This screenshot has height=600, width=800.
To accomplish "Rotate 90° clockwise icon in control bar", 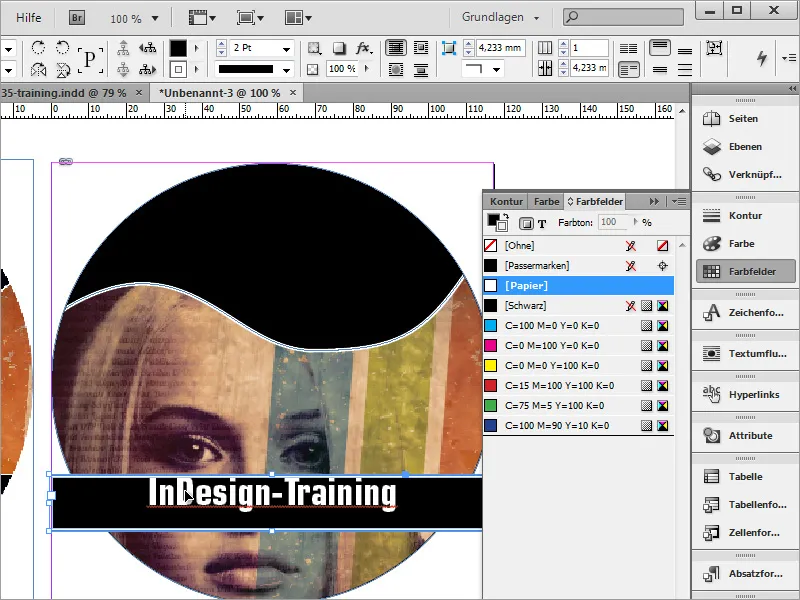I will (x=38, y=48).
